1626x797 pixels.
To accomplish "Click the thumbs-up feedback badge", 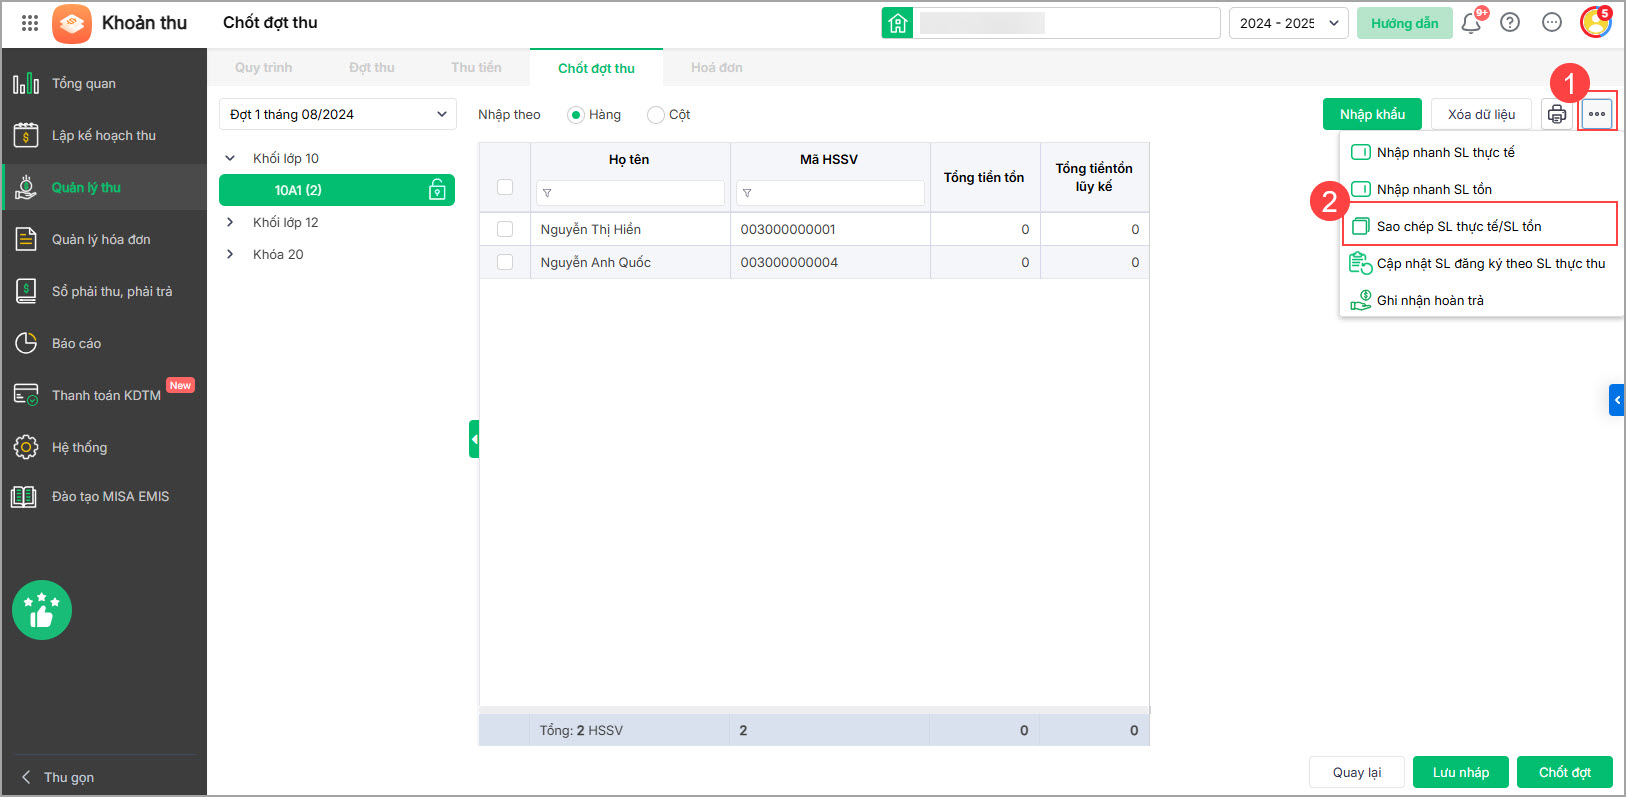I will 42,610.
